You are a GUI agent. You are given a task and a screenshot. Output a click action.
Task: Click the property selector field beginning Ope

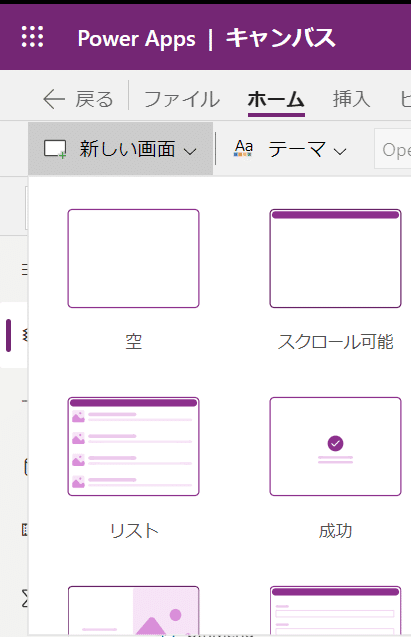tap(392, 149)
